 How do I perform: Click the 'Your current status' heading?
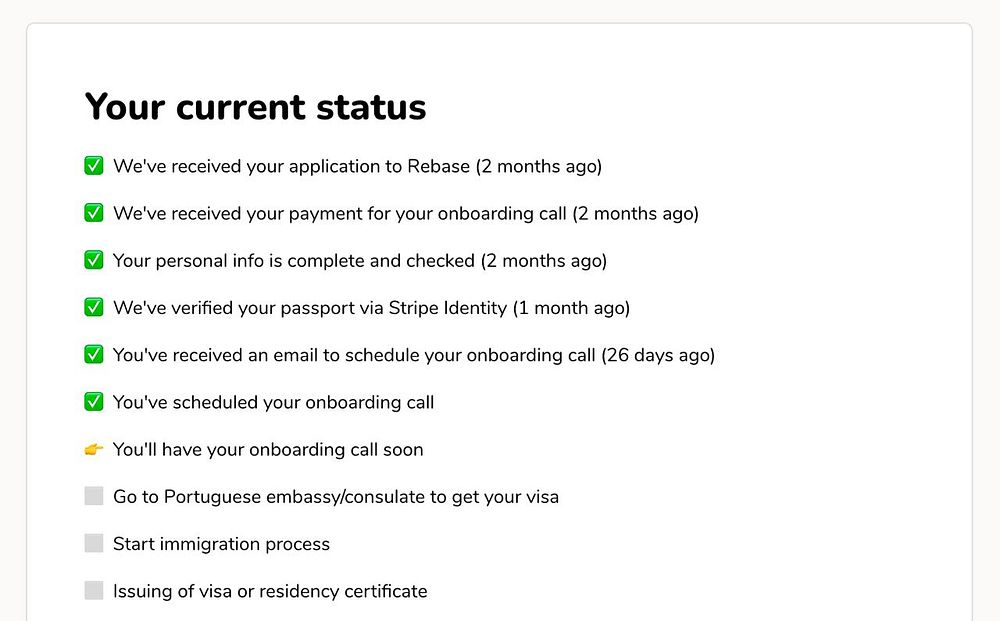(x=256, y=107)
